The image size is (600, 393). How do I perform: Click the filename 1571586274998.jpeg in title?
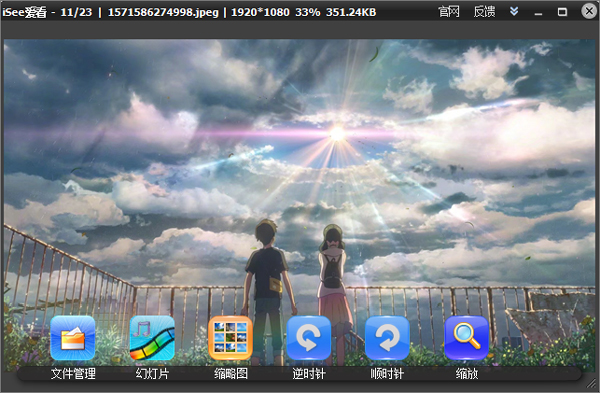click(x=163, y=12)
